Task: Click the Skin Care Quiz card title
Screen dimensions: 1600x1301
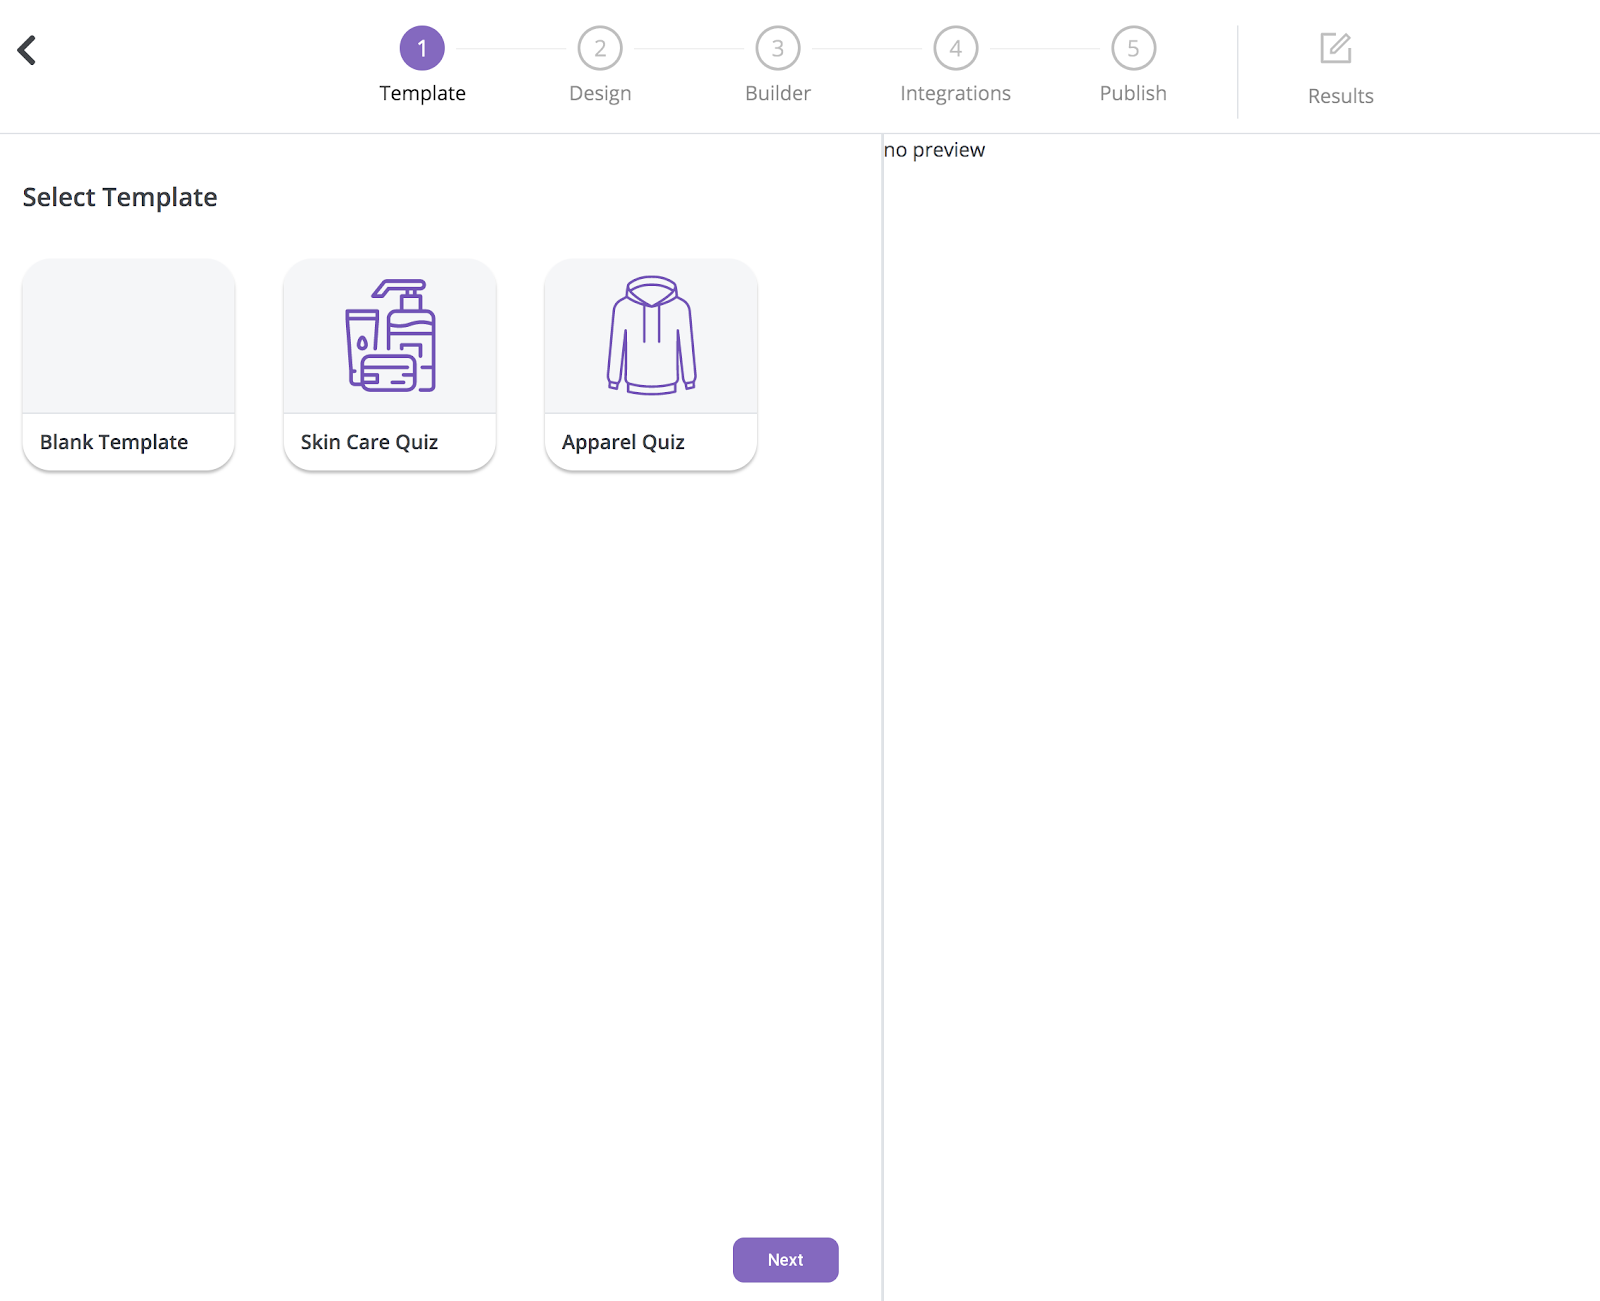Action: tap(369, 442)
